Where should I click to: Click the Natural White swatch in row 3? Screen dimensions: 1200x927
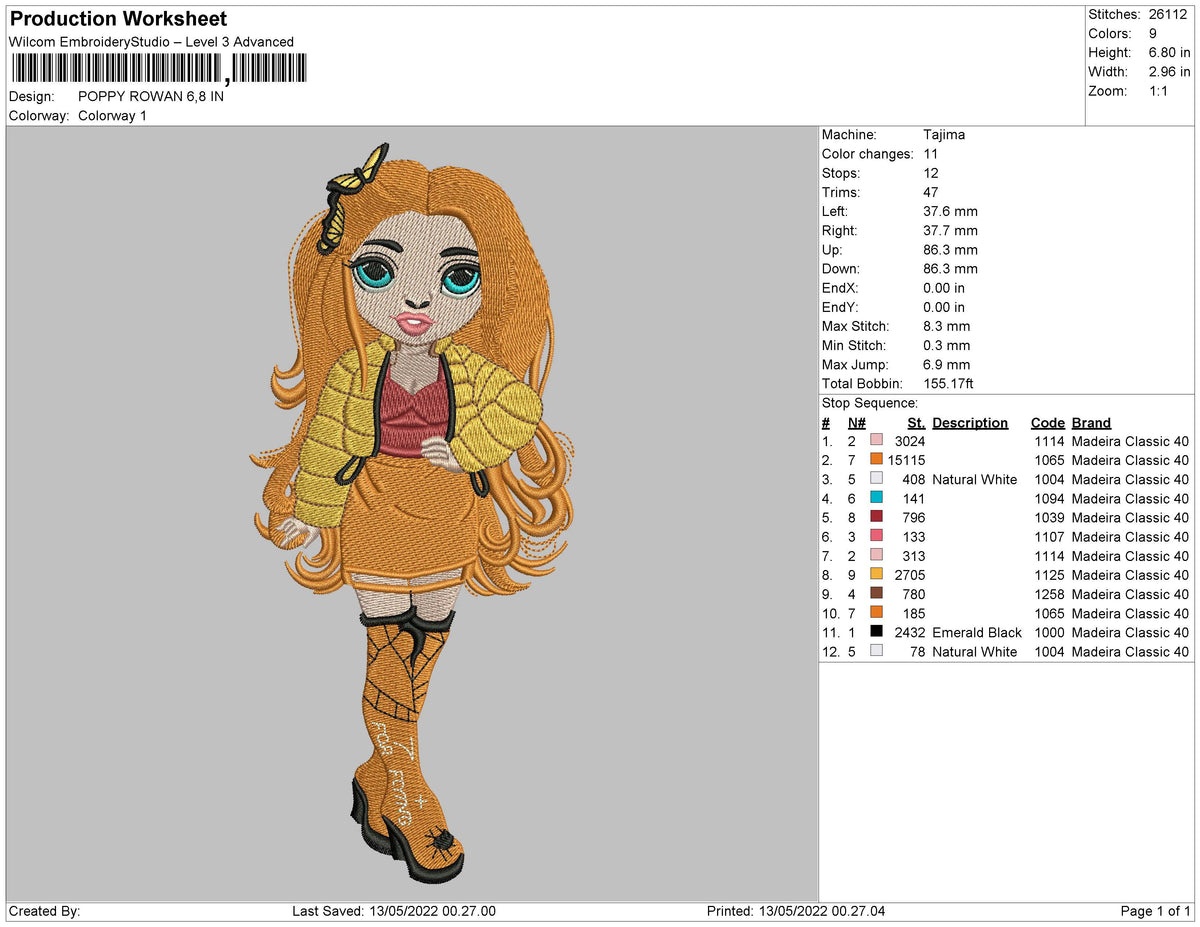(877, 479)
